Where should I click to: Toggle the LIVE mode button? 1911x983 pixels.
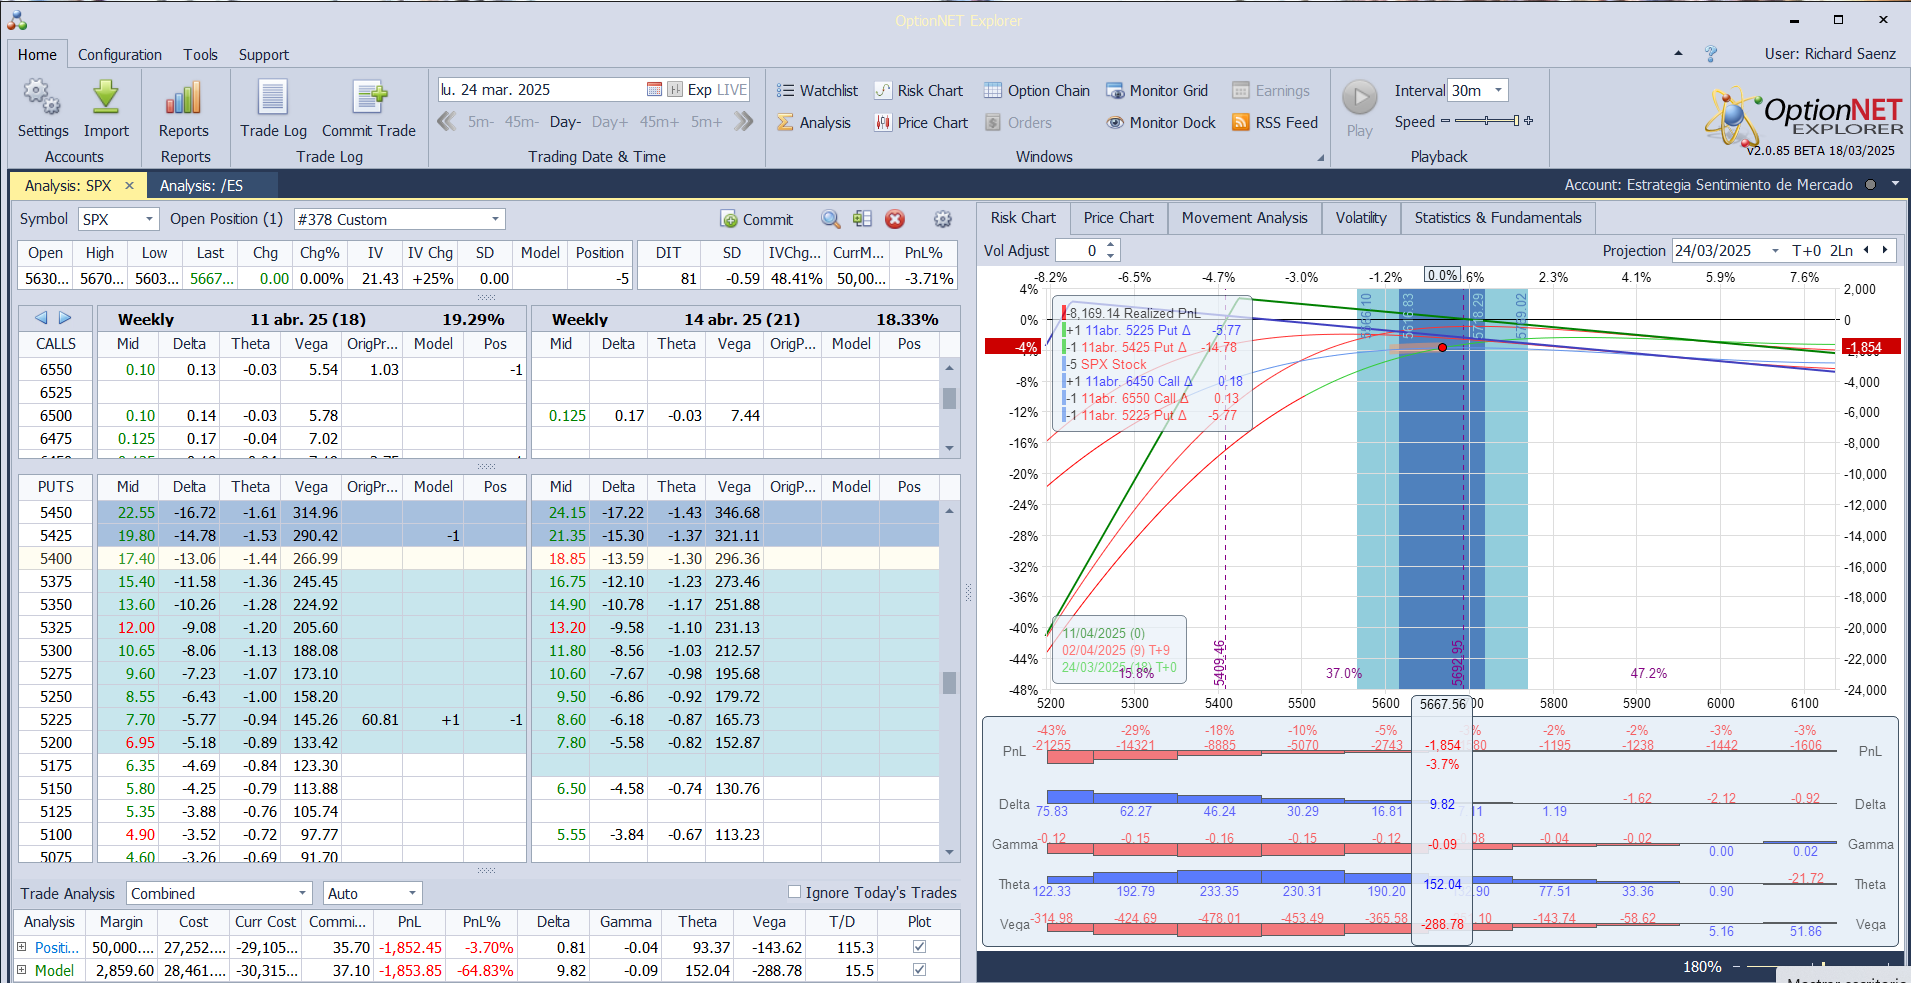pos(732,90)
